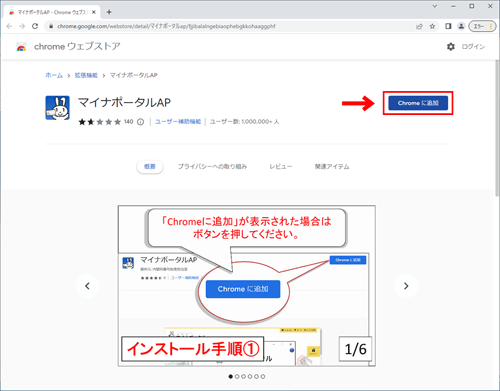Screen dimensions: 500x391
Task: Click マイナポータルAP breadcrumb text
Action: pyautogui.click(x=134, y=75)
